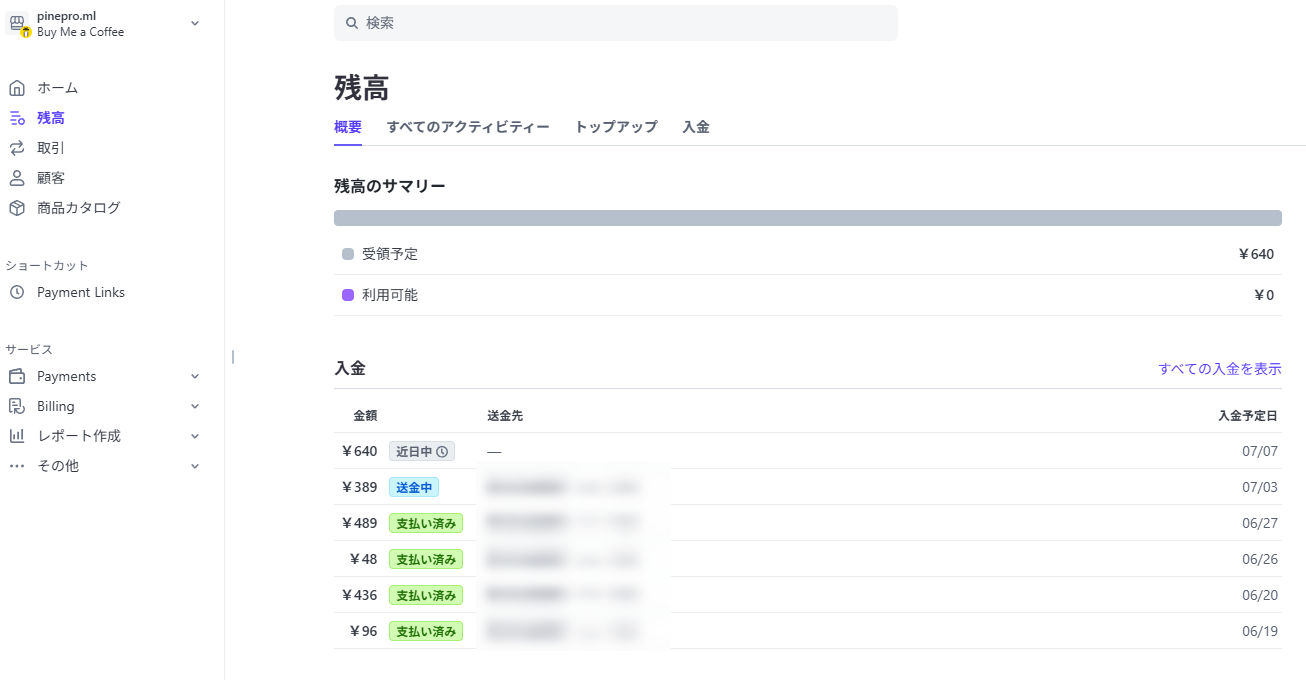Viewport: 1306px width, 680px height.
Task: Click the 顧客 customers person icon
Action: pyautogui.click(x=16, y=178)
